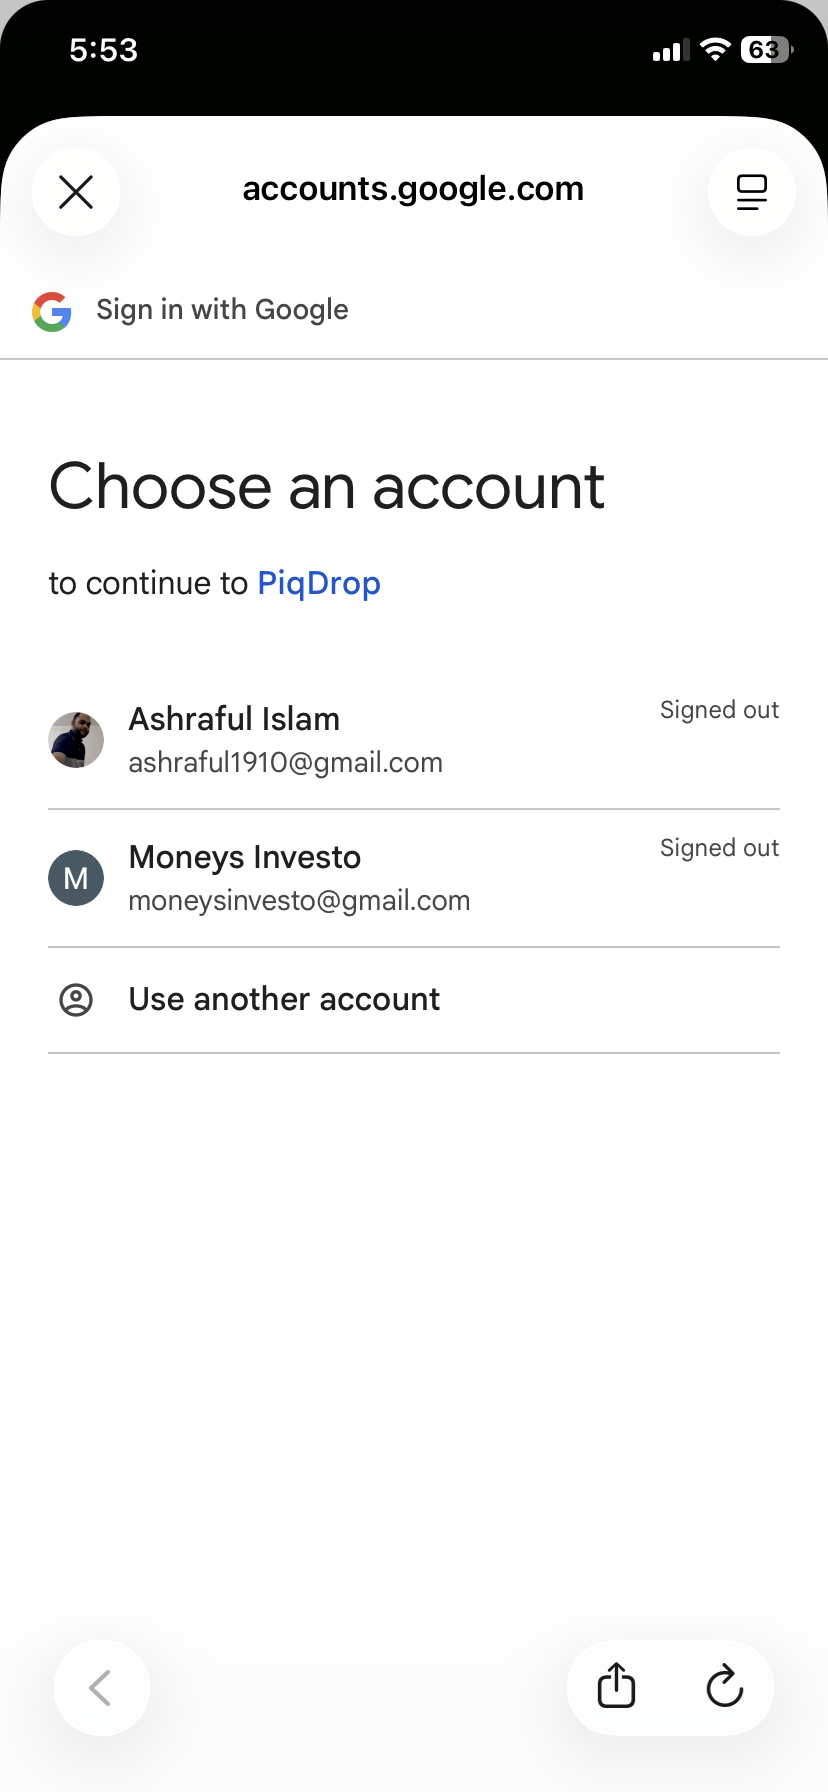The image size is (828, 1792).
Task: Select the Moneys Investo account
Action: click(414, 878)
